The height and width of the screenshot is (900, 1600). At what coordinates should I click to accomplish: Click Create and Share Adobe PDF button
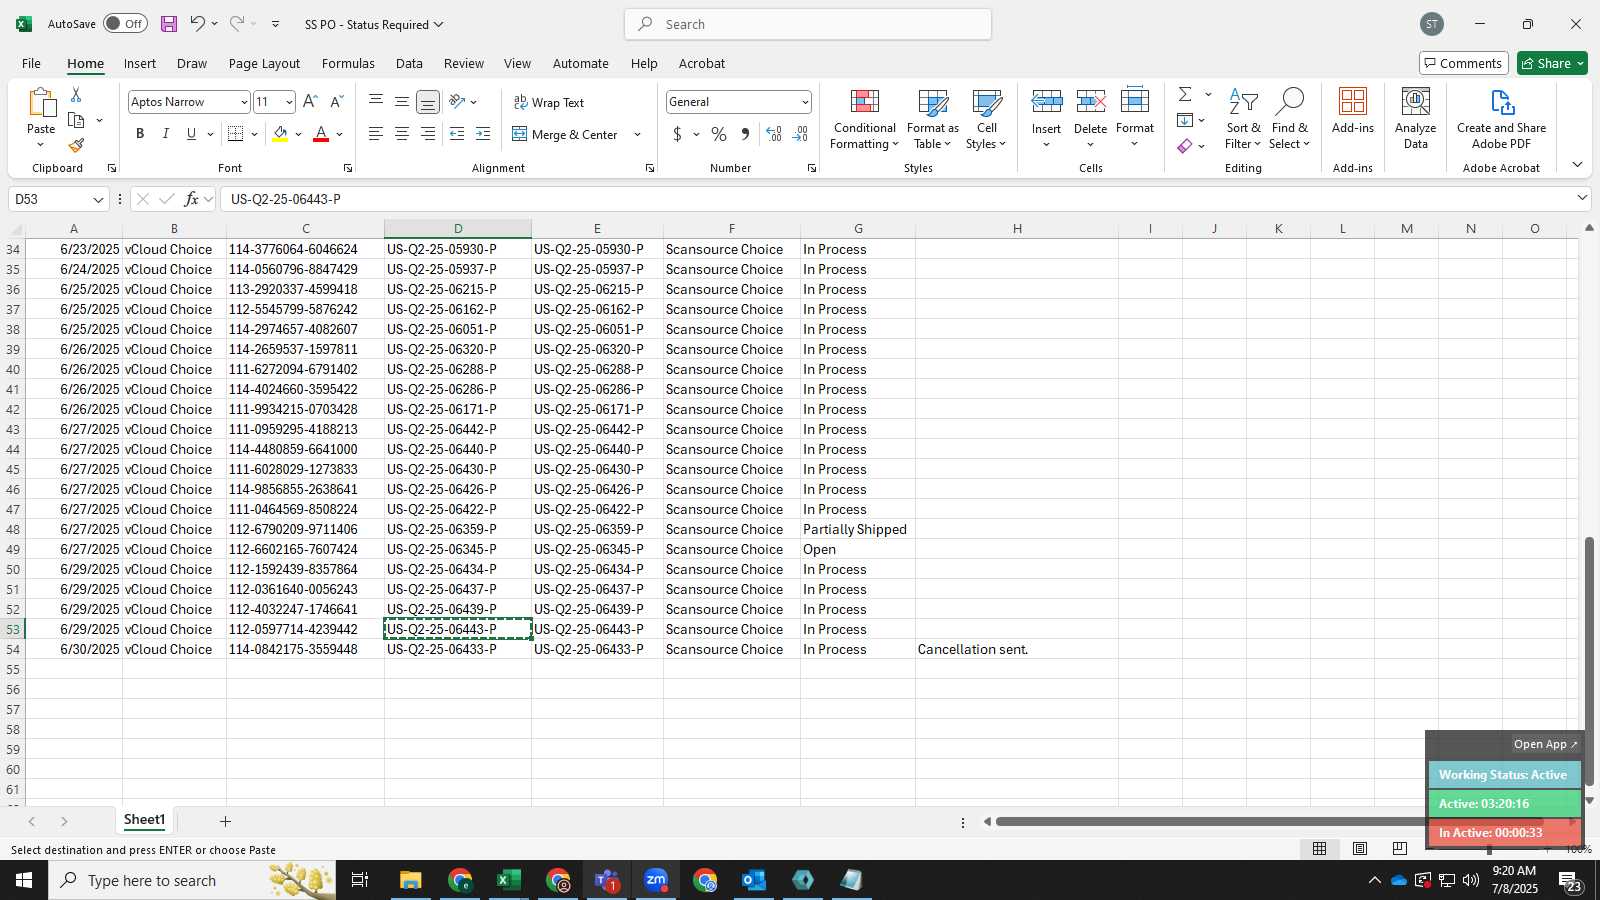tap(1501, 119)
